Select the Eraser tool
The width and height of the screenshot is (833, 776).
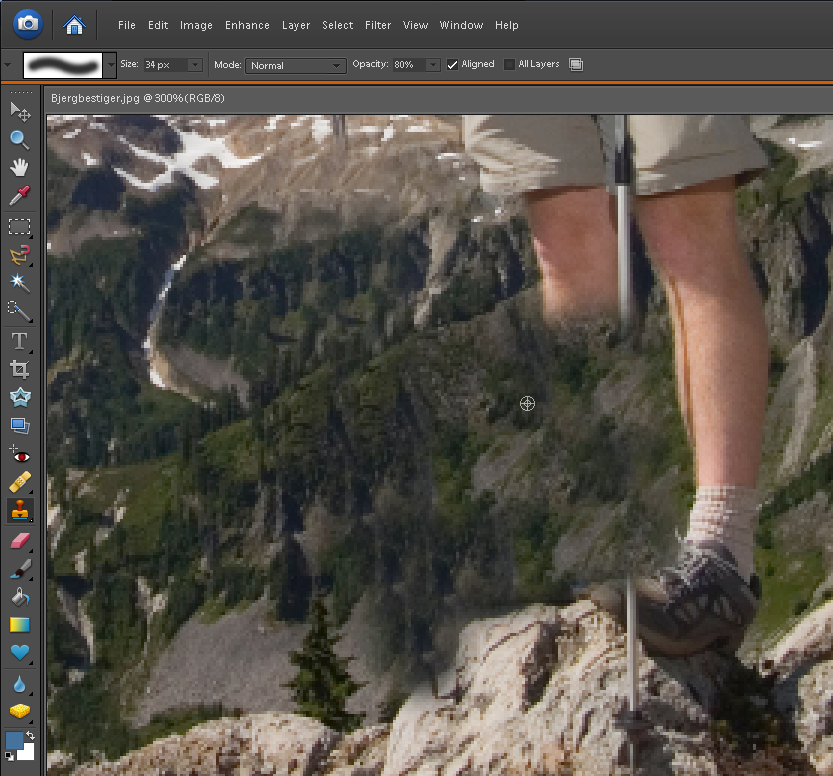[20, 541]
